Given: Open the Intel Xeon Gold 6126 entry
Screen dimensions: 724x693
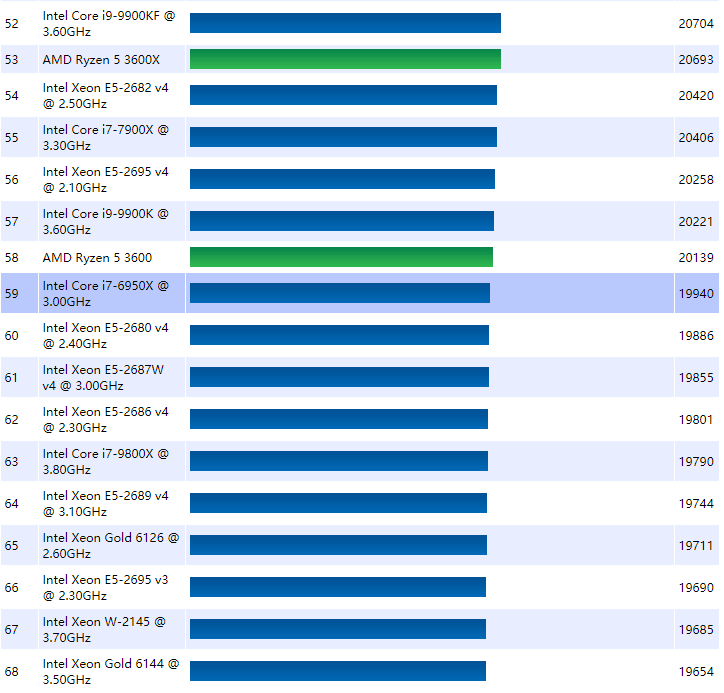Looking at the screenshot, I should (110, 546).
